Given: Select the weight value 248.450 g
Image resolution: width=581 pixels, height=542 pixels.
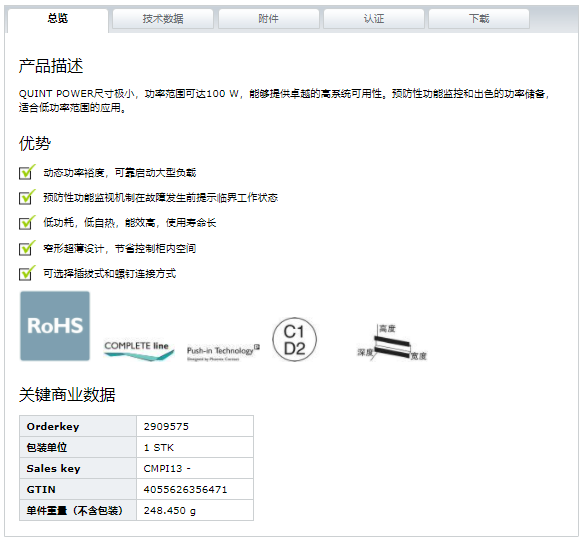Looking at the screenshot, I should (170, 511).
